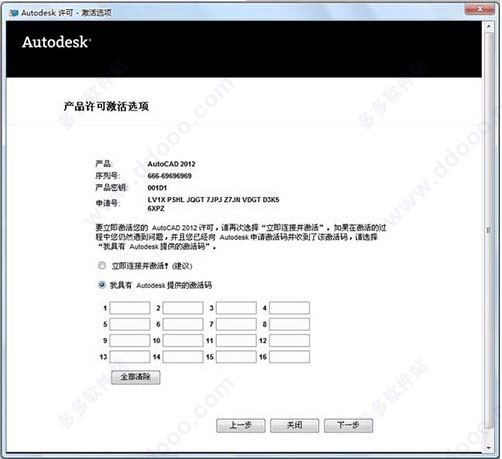Click the 产品 label
Screen dimensions: 502x459
pyautogui.click(x=104, y=164)
